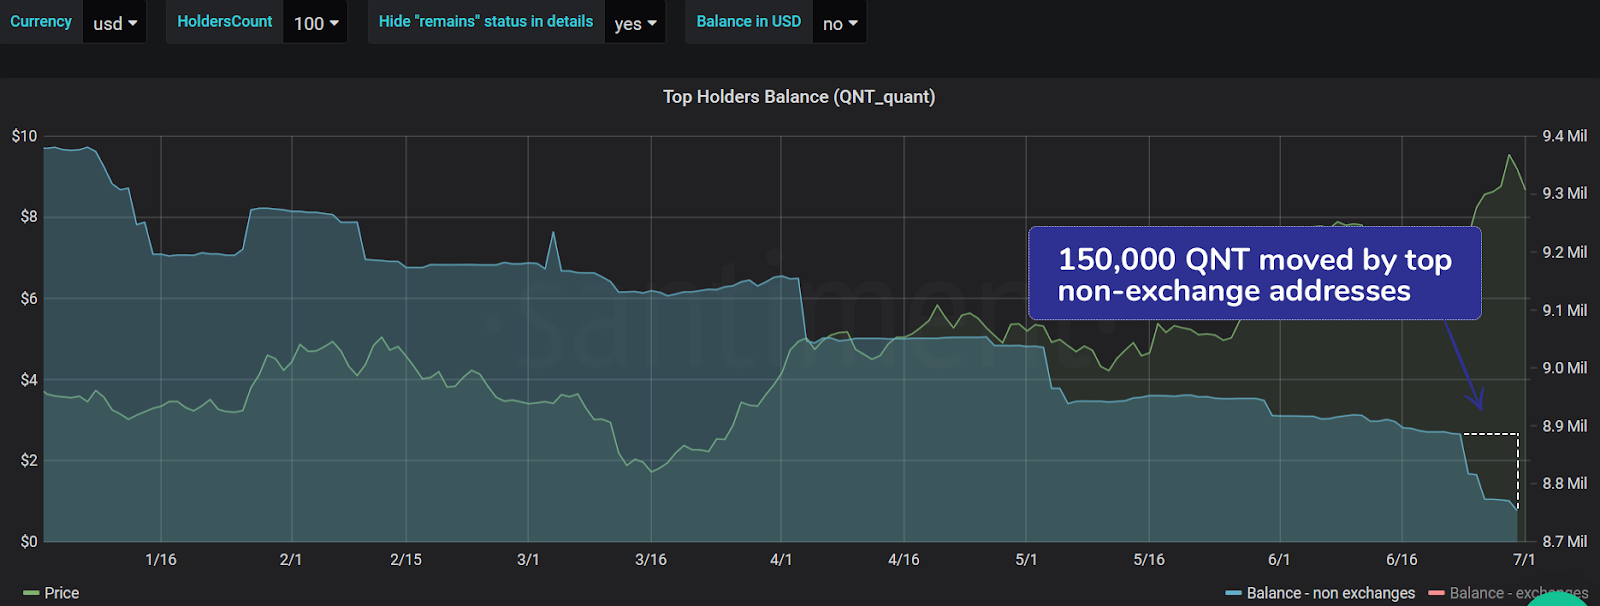Viewport: 1600px width, 606px height.
Task: Click the 4/1 x-axis date label
Action: tap(781, 560)
